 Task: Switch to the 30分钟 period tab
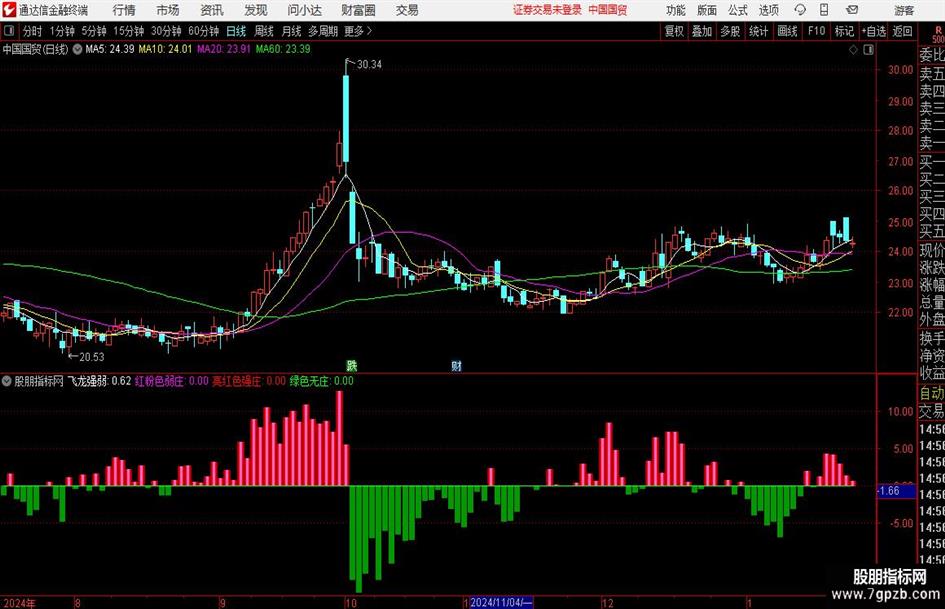(x=166, y=31)
